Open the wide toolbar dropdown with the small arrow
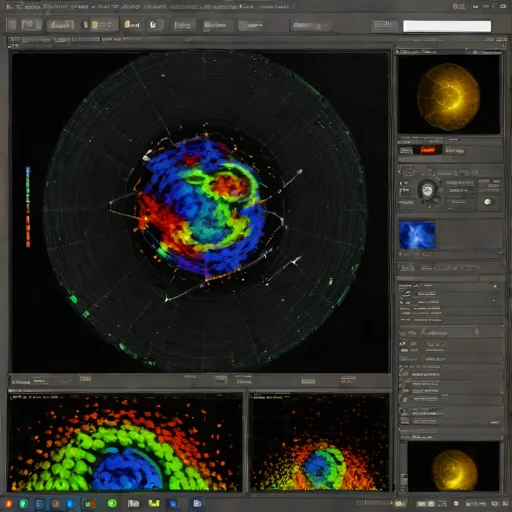 tap(311, 25)
